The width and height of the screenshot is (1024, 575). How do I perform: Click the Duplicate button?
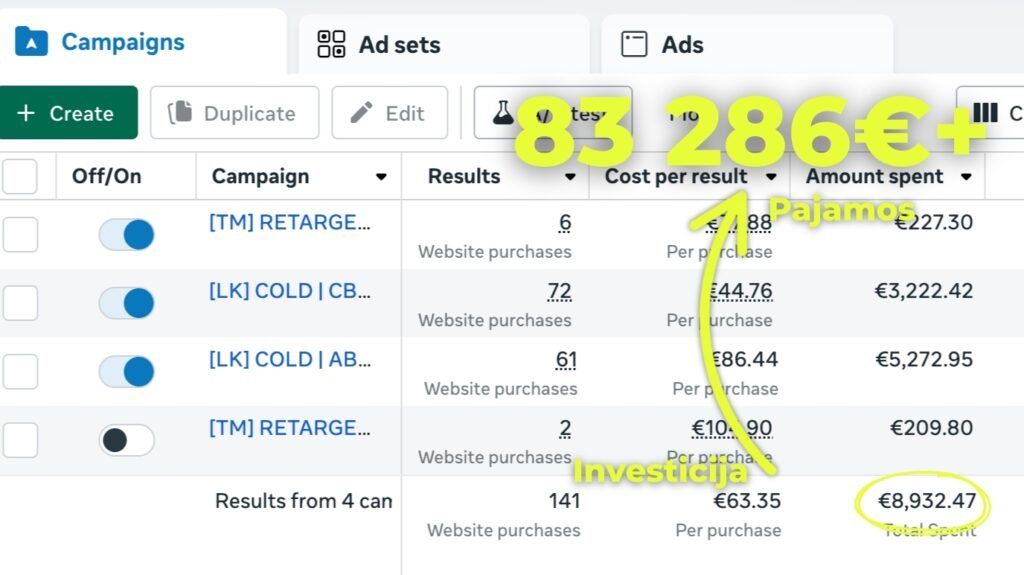[234, 113]
